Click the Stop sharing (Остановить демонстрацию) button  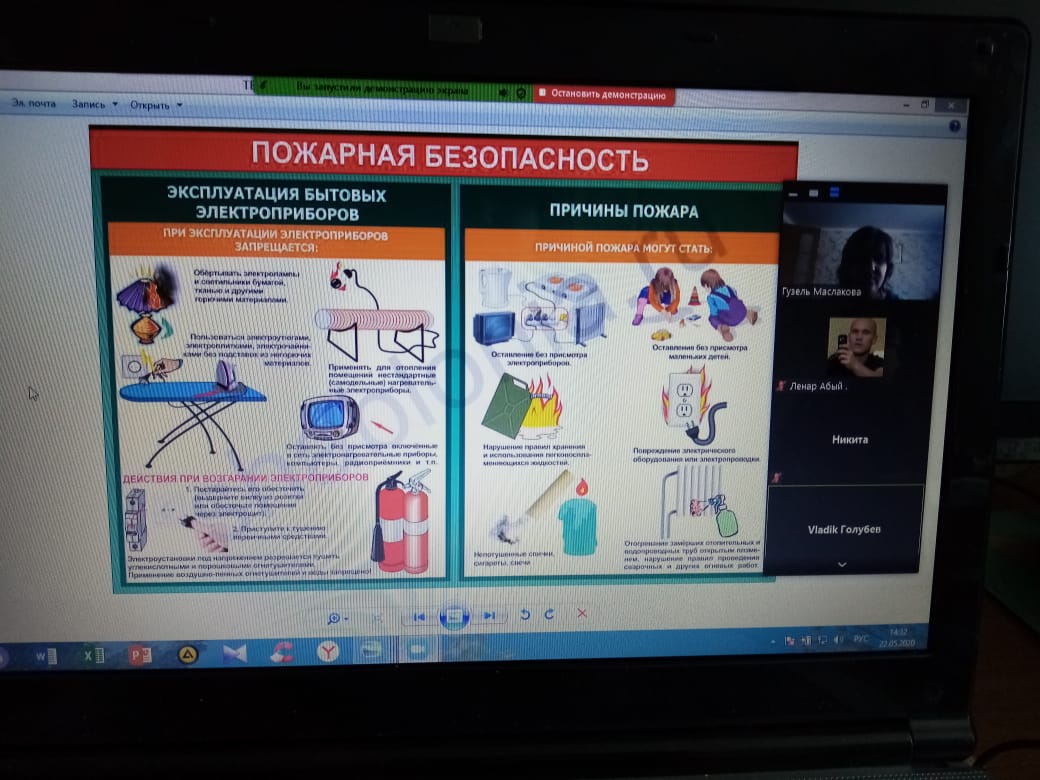click(x=604, y=95)
